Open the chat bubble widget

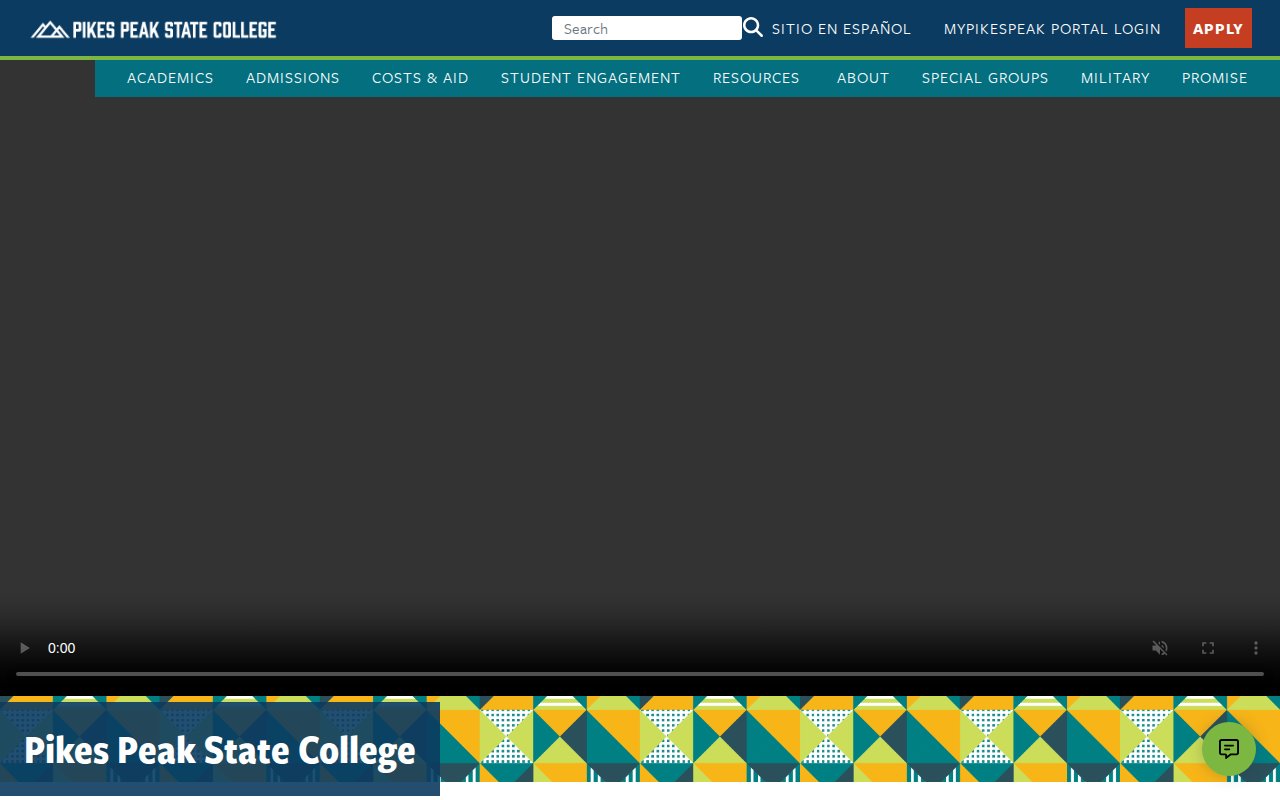(1228, 749)
